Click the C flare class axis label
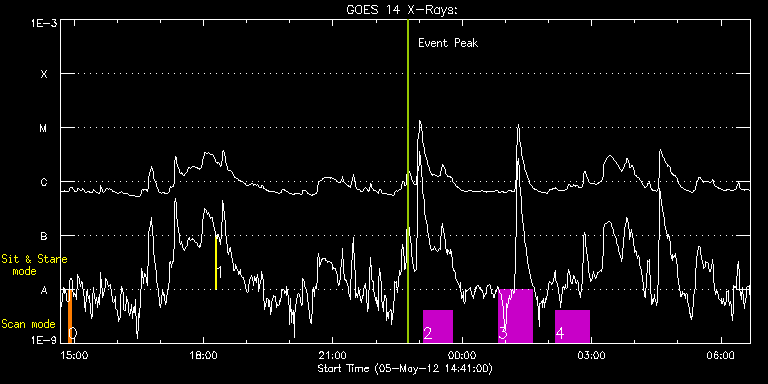The height and width of the screenshot is (384, 768). tap(44, 182)
